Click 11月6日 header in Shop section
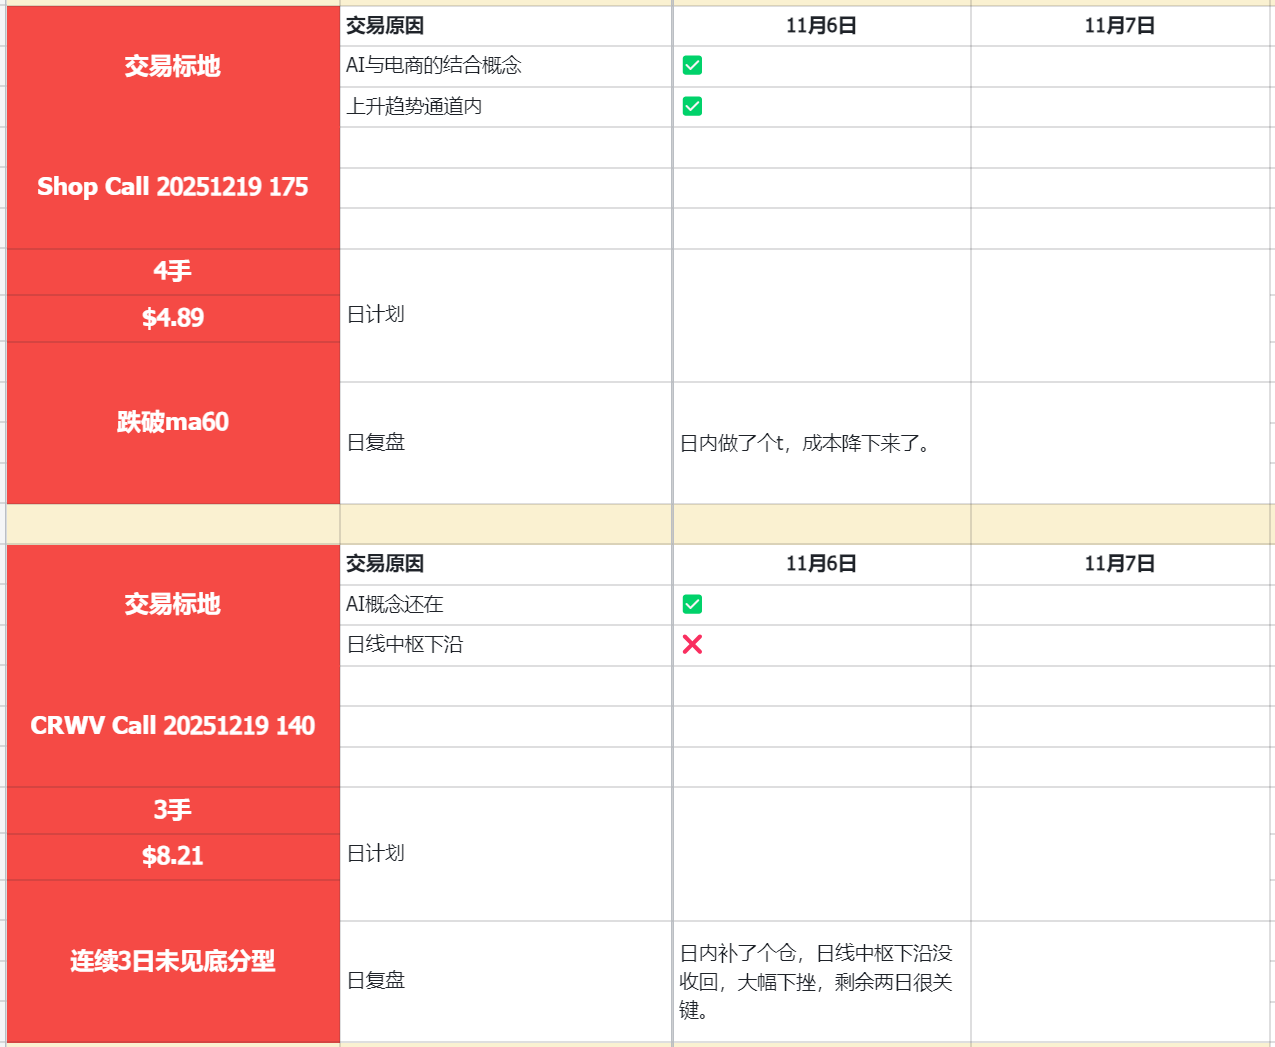The height and width of the screenshot is (1047, 1275). [x=821, y=26]
